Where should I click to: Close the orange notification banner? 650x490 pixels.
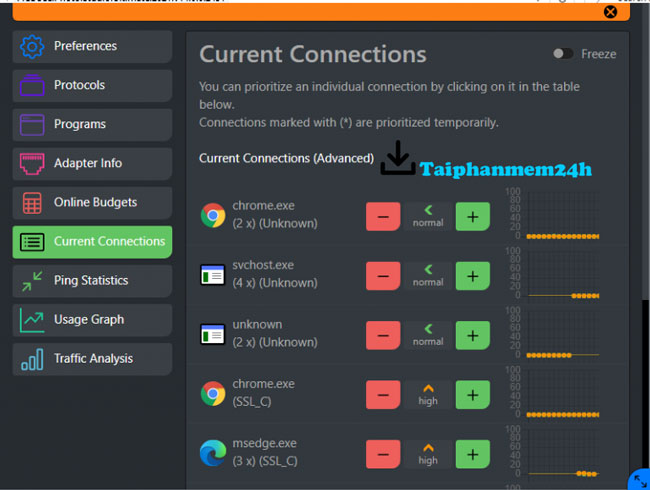610,12
